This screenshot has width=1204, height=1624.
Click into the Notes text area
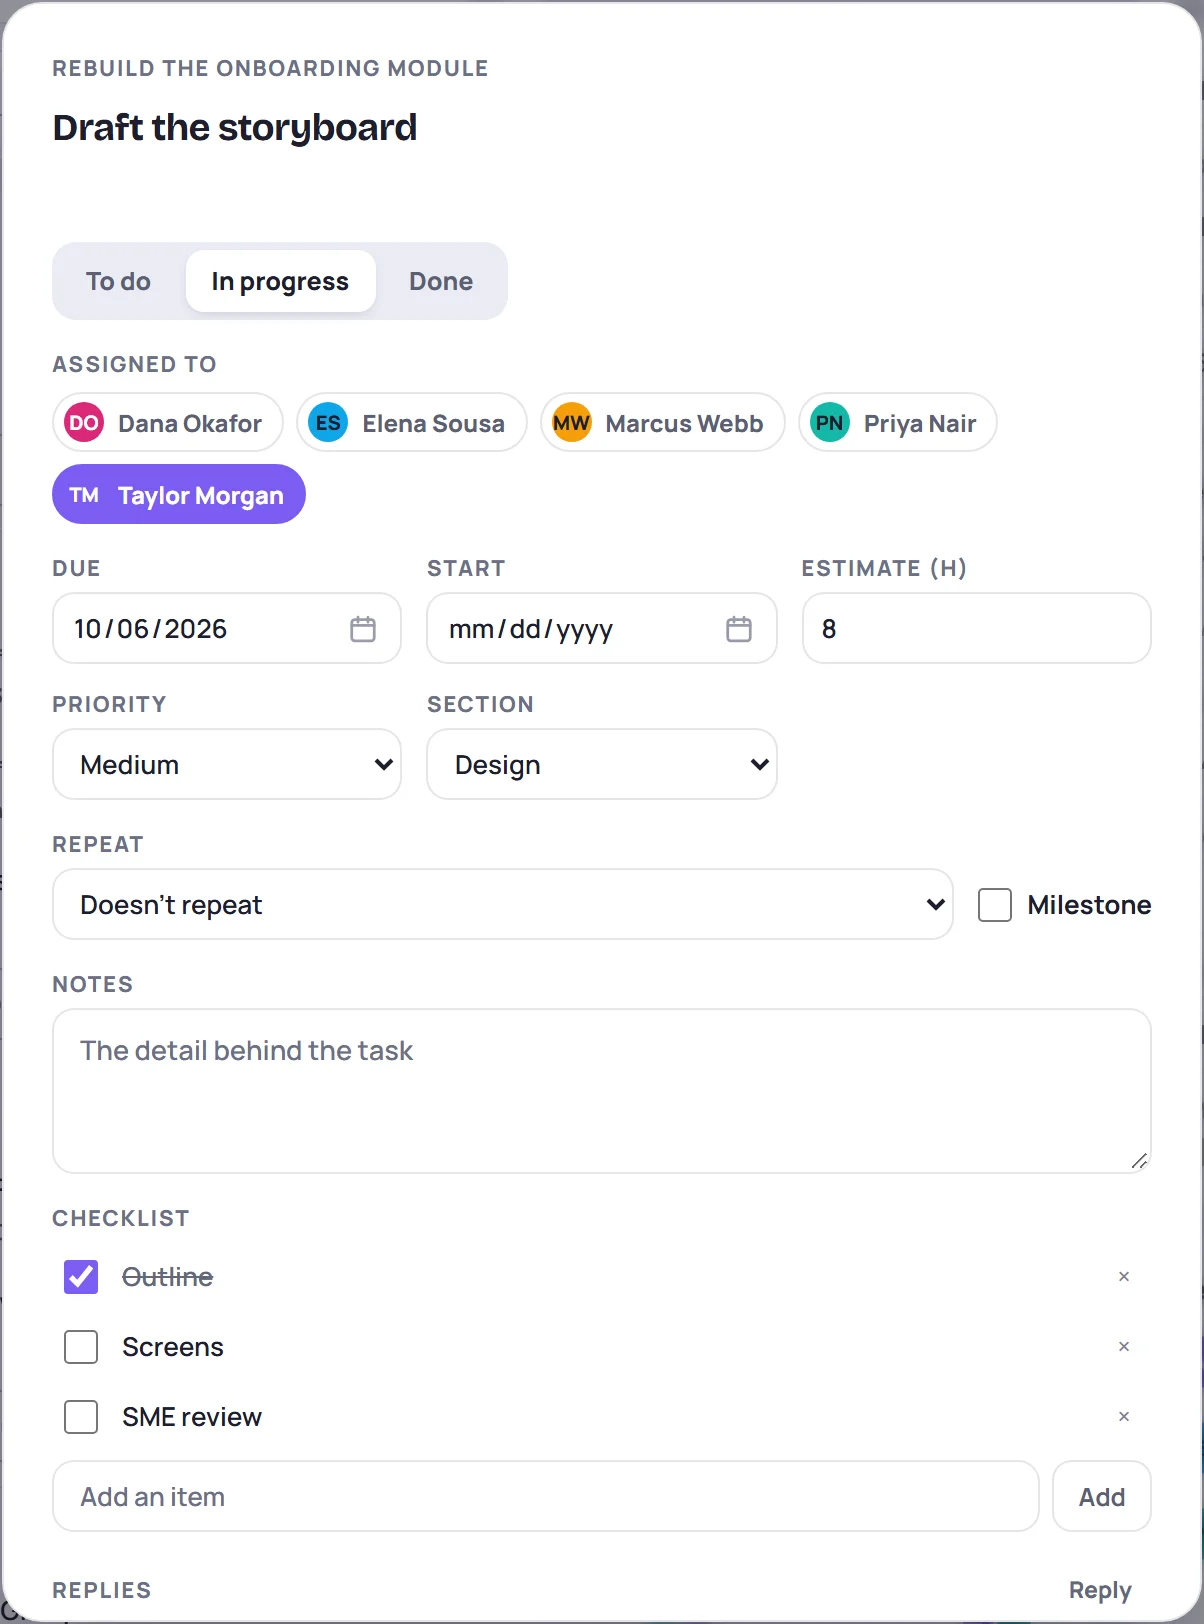point(602,1091)
